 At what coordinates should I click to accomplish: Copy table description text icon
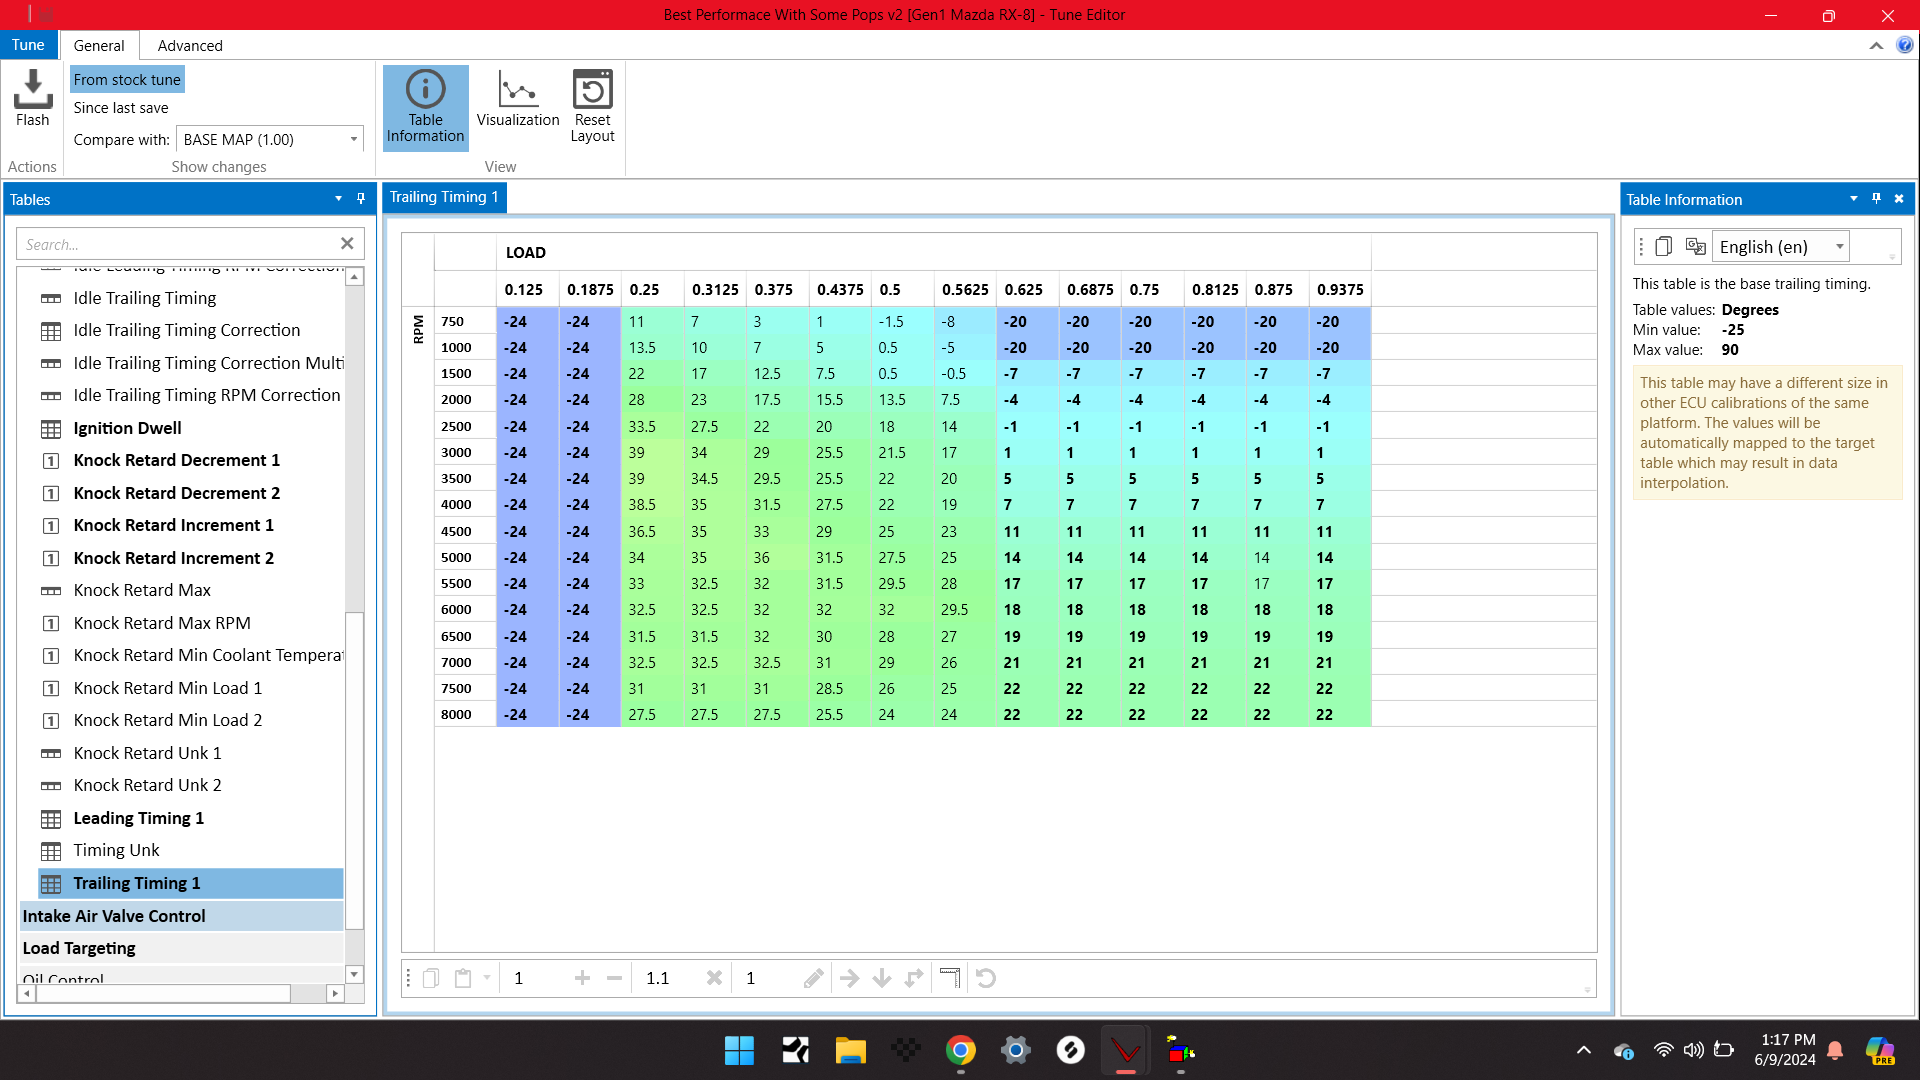pos(1664,246)
